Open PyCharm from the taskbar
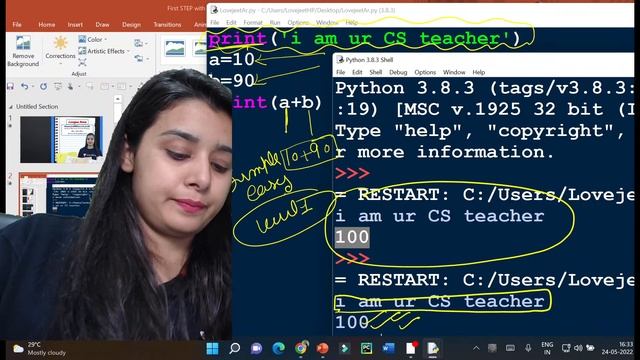The width and height of the screenshot is (640, 360). click(x=366, y=349)
